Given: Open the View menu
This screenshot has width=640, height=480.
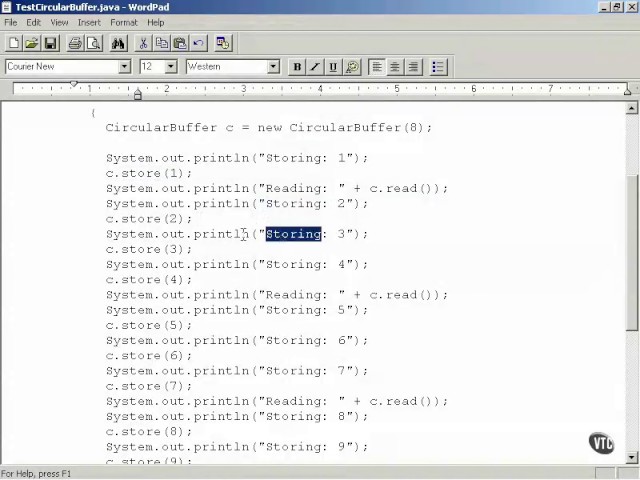Looking at the screenshot, I should point(59,22).
